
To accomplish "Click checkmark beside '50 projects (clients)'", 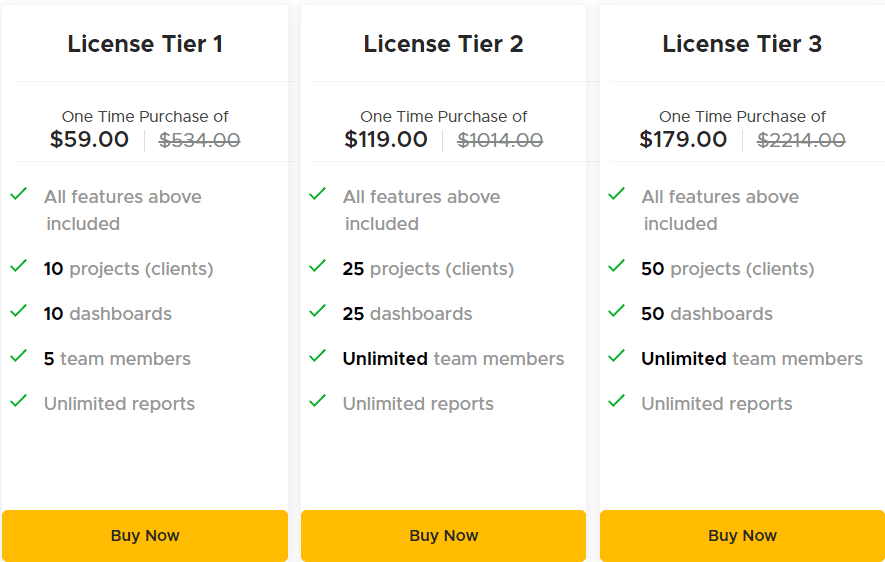I will click(x=616, y=266).
